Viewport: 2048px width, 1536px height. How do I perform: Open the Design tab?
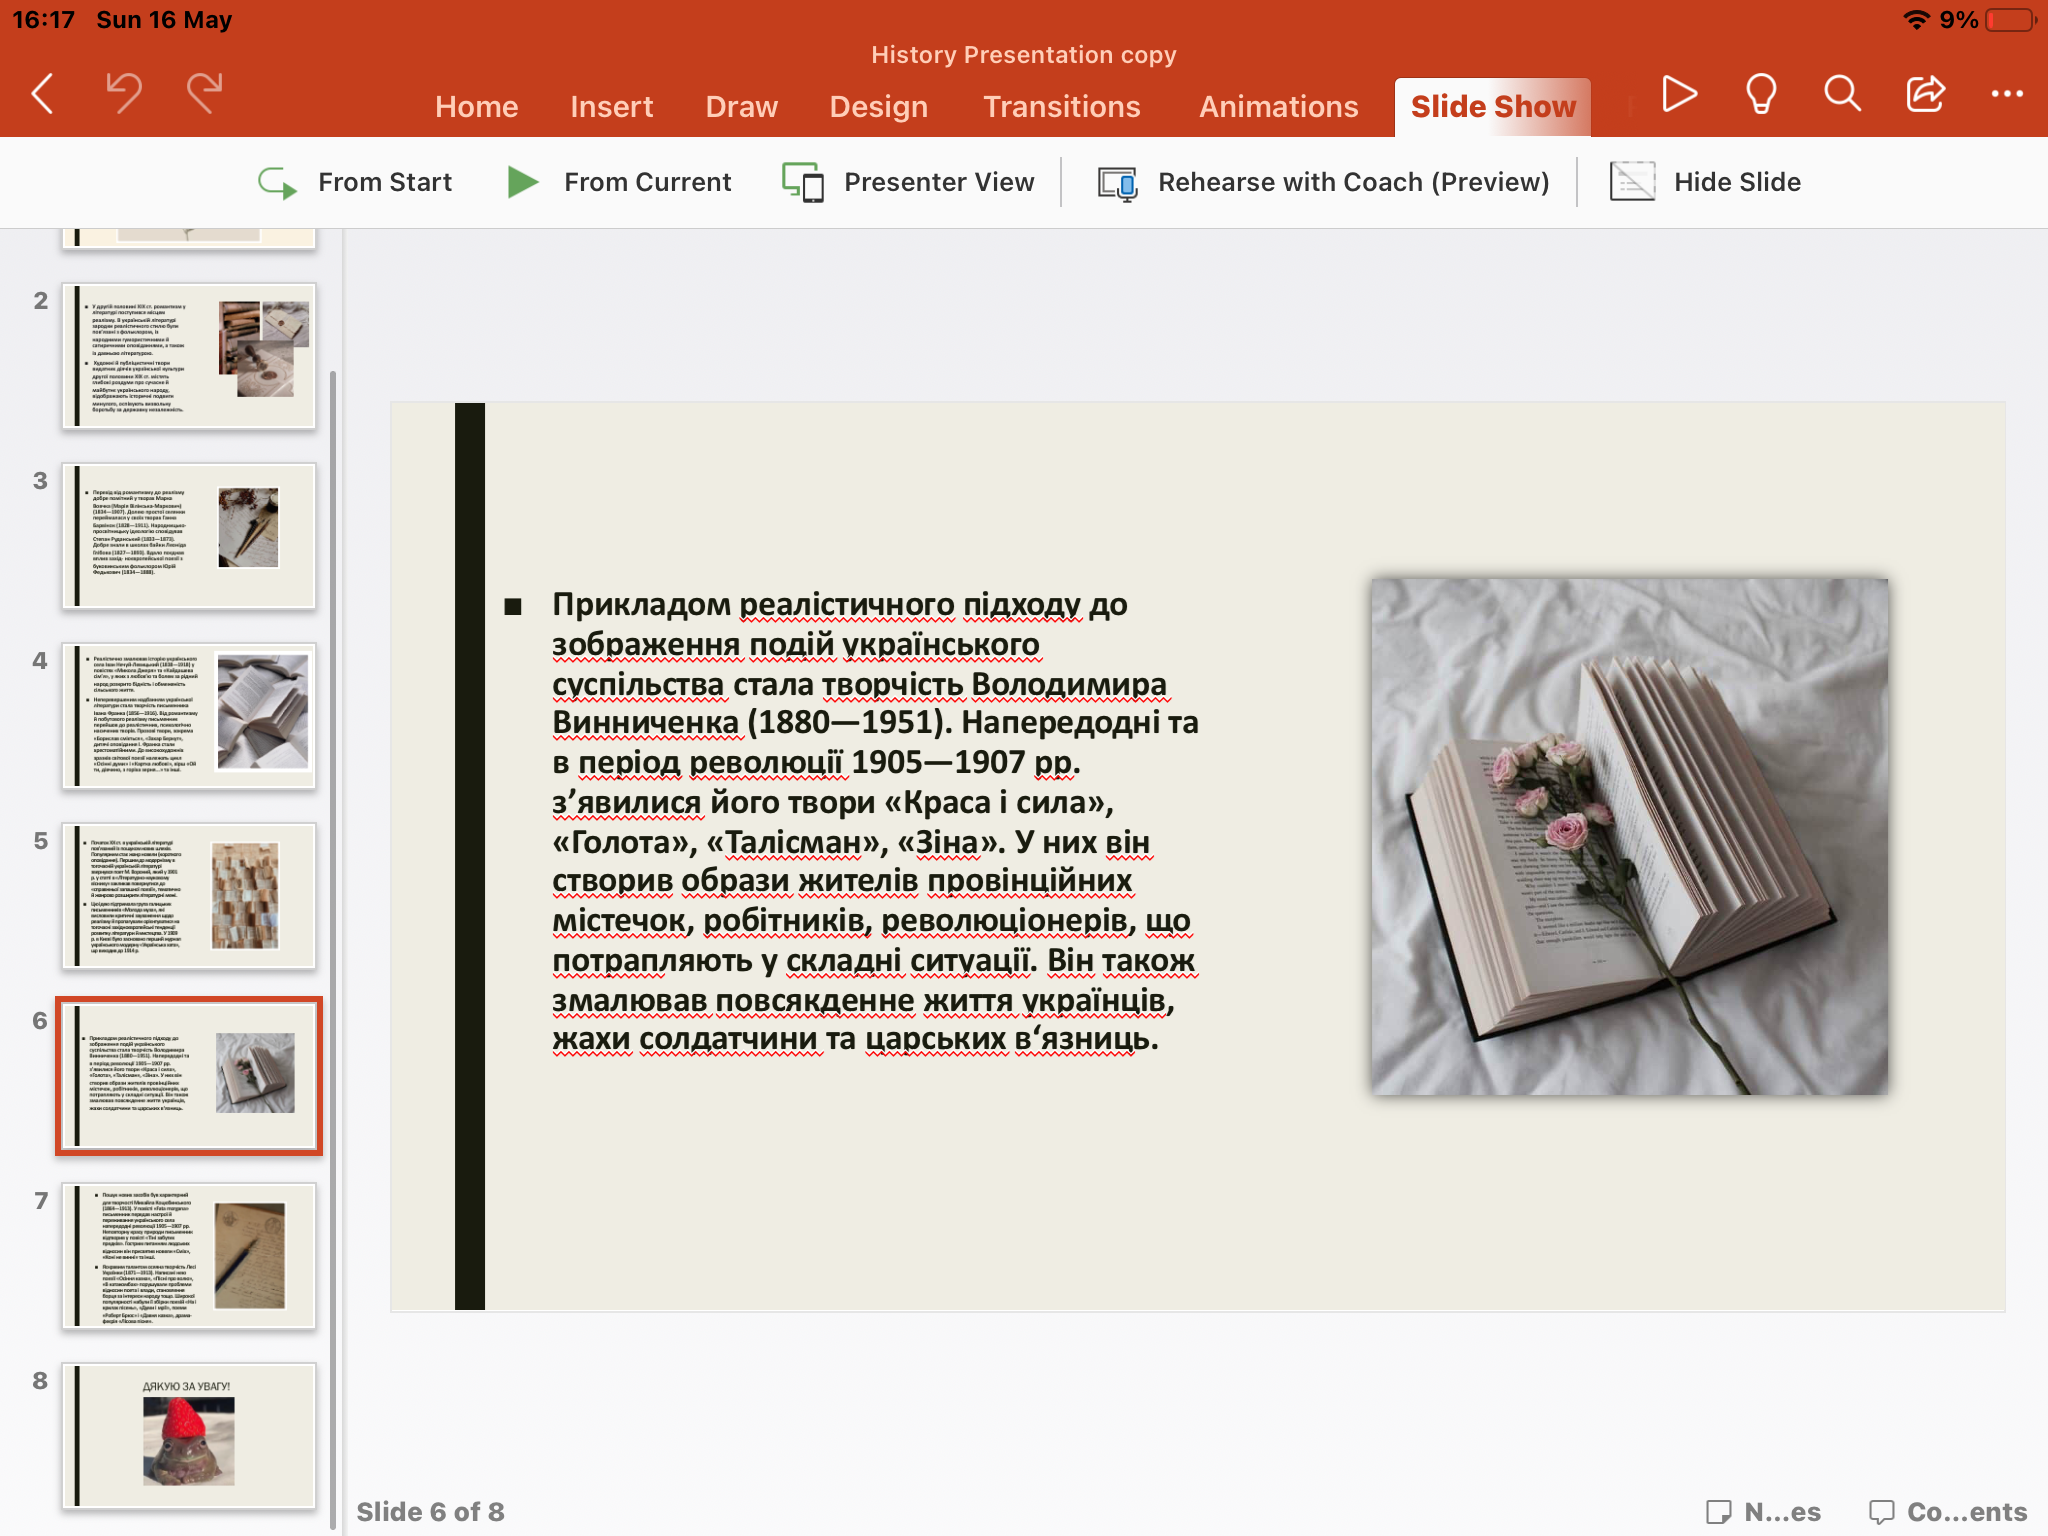tap(878, 107)
